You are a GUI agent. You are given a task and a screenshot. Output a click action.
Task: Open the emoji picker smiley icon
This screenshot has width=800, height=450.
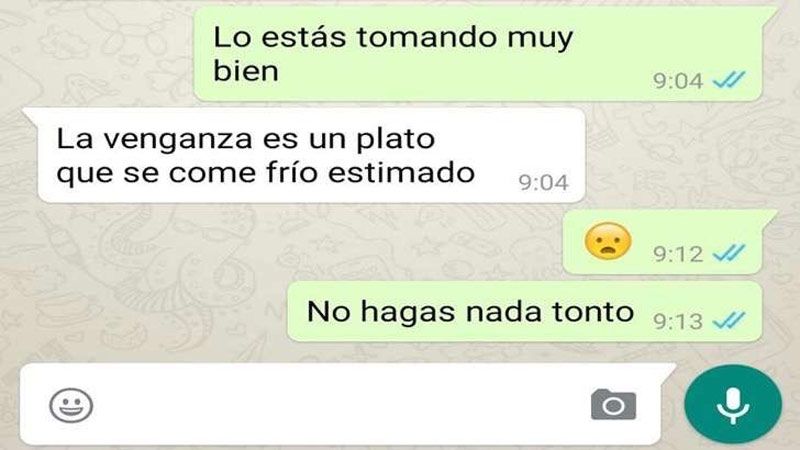pyautogui.click(x=71, y=405)
